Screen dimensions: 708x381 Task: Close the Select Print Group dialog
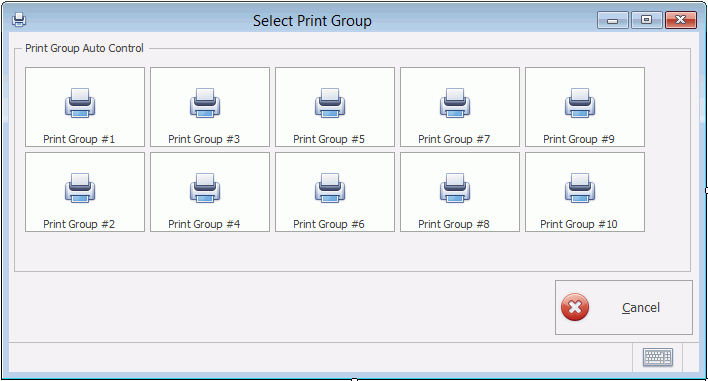tap(681, 20)
